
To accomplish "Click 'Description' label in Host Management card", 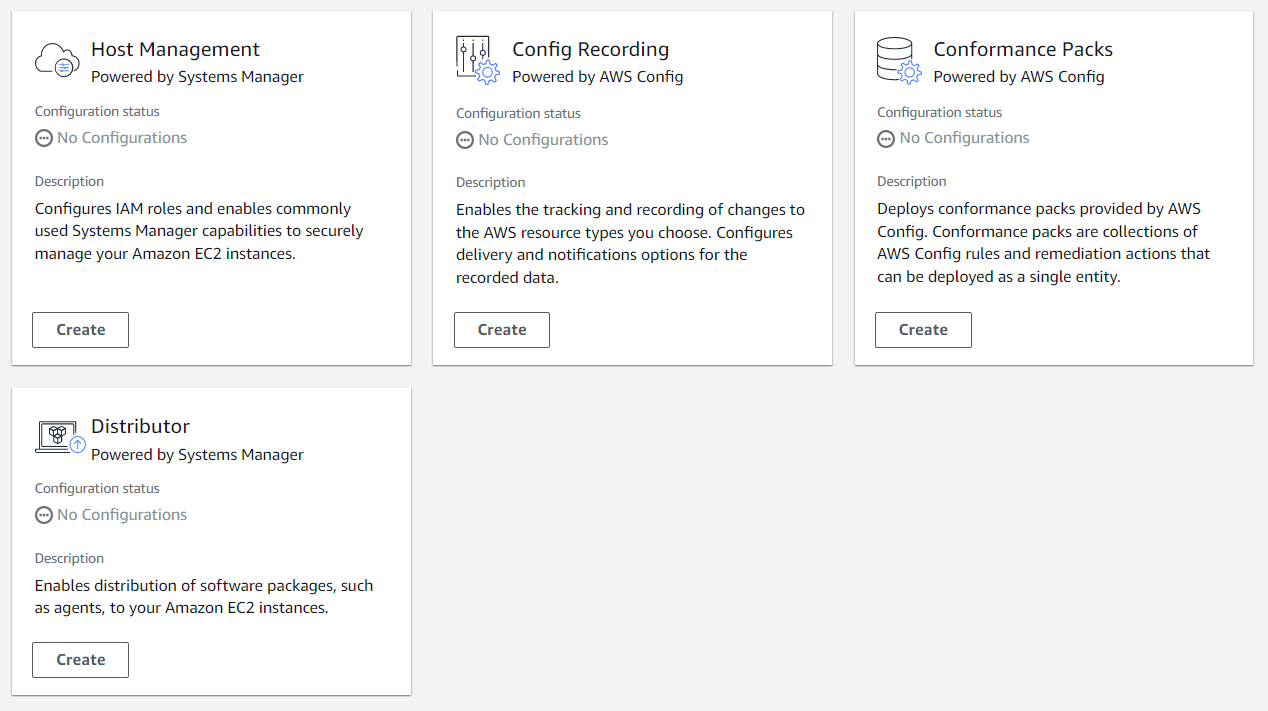I will click(x=69, y=181).
